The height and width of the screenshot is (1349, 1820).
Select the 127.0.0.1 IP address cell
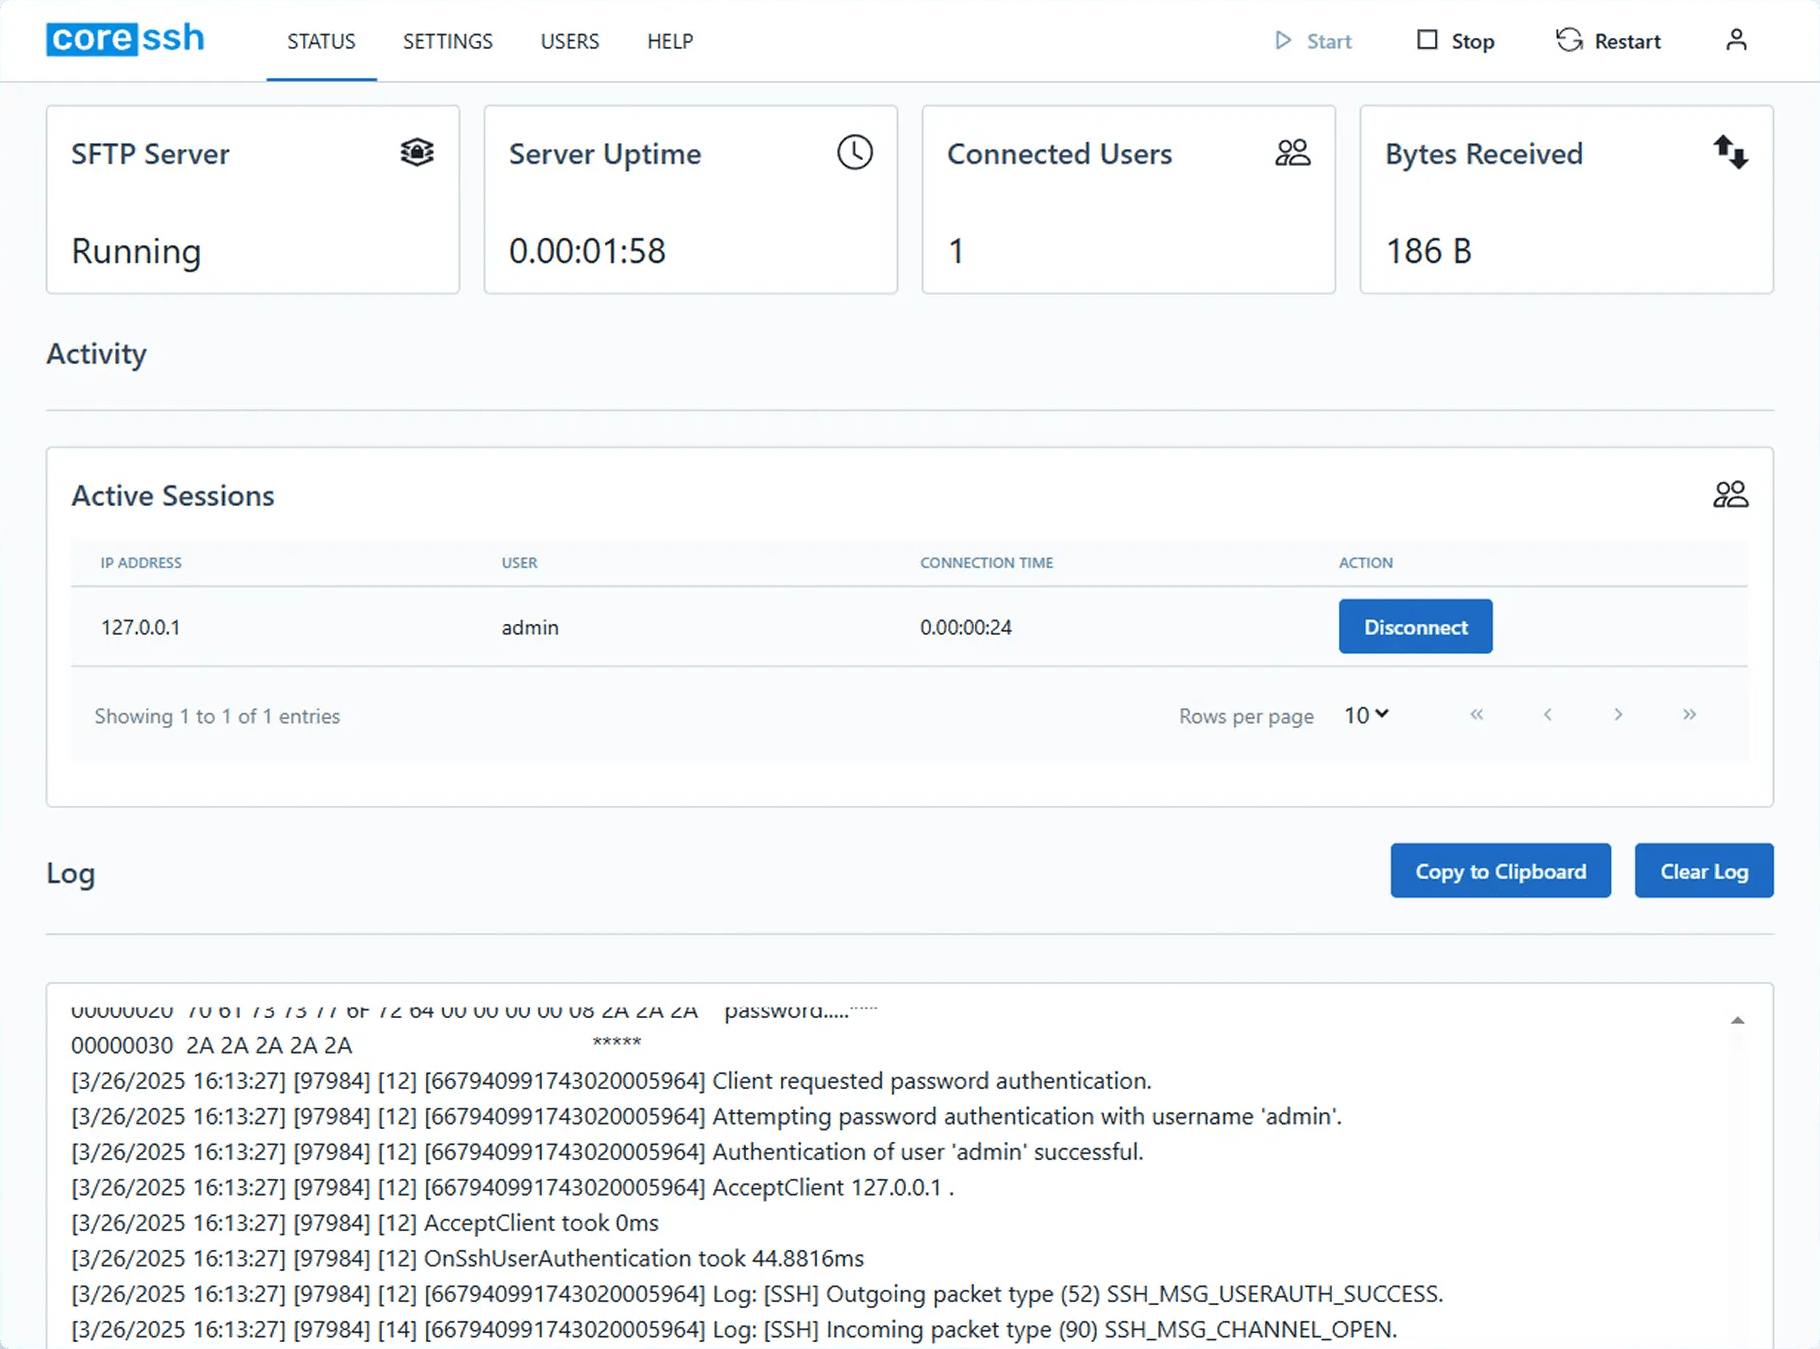140,627
